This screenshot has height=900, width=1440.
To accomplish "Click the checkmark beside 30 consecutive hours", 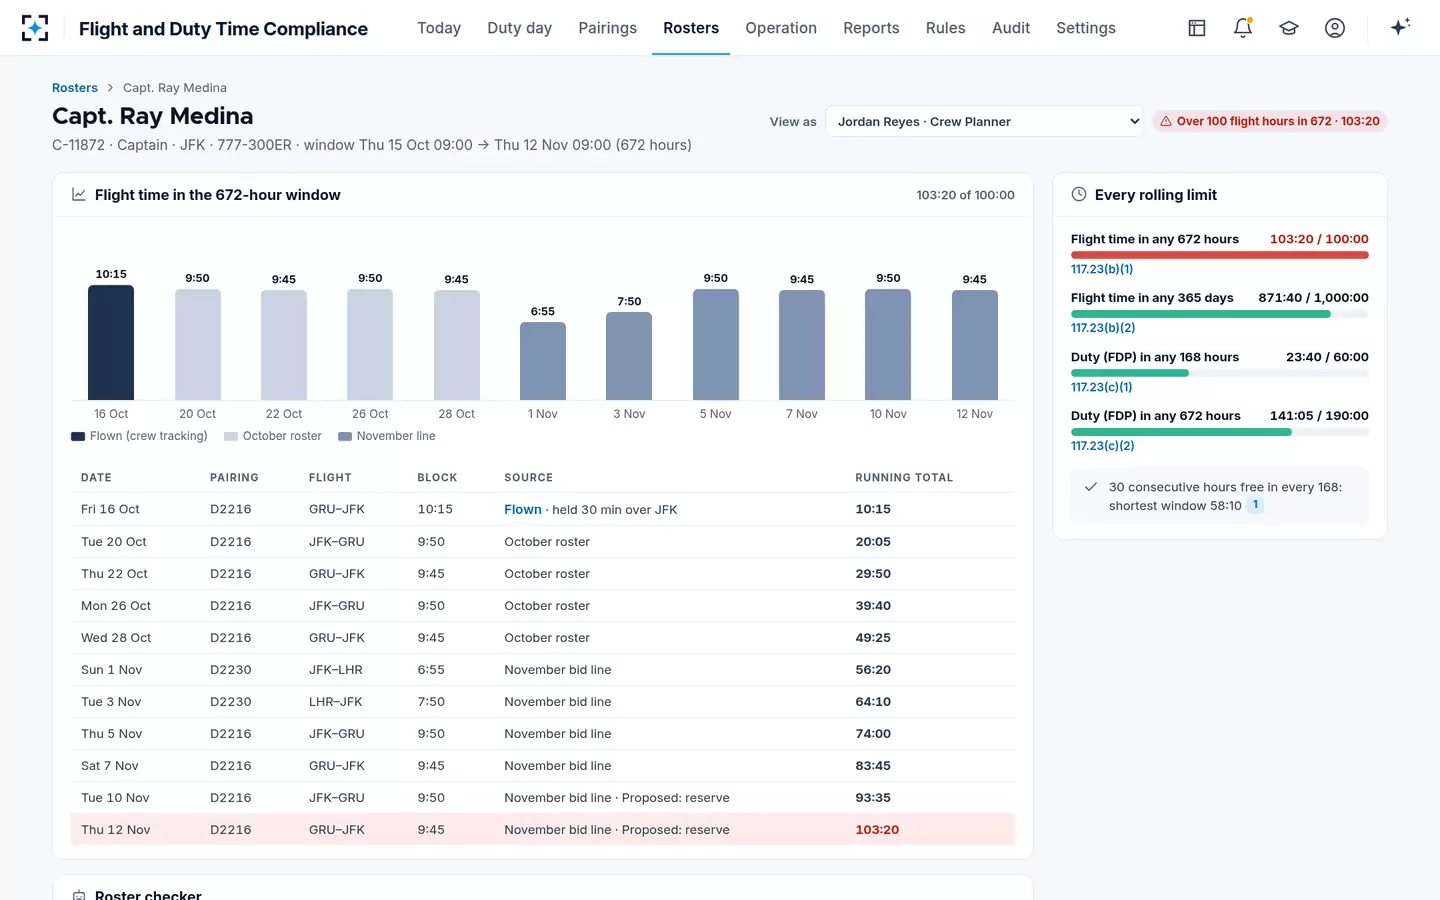I will tap(1091, 487).
